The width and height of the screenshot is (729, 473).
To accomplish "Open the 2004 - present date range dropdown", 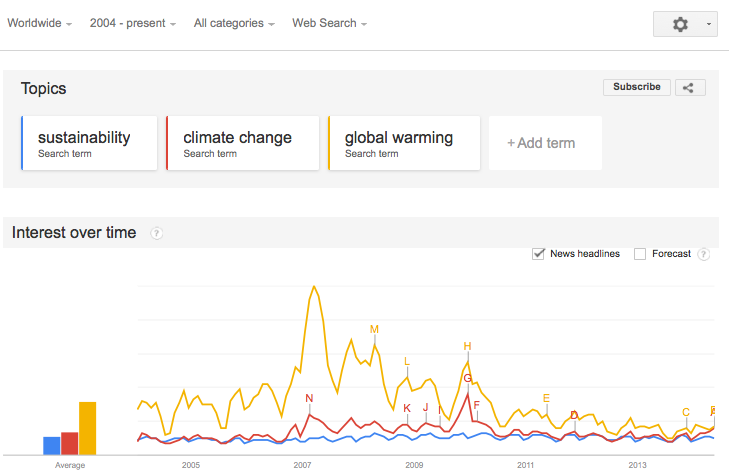I will tap(133, 23).
